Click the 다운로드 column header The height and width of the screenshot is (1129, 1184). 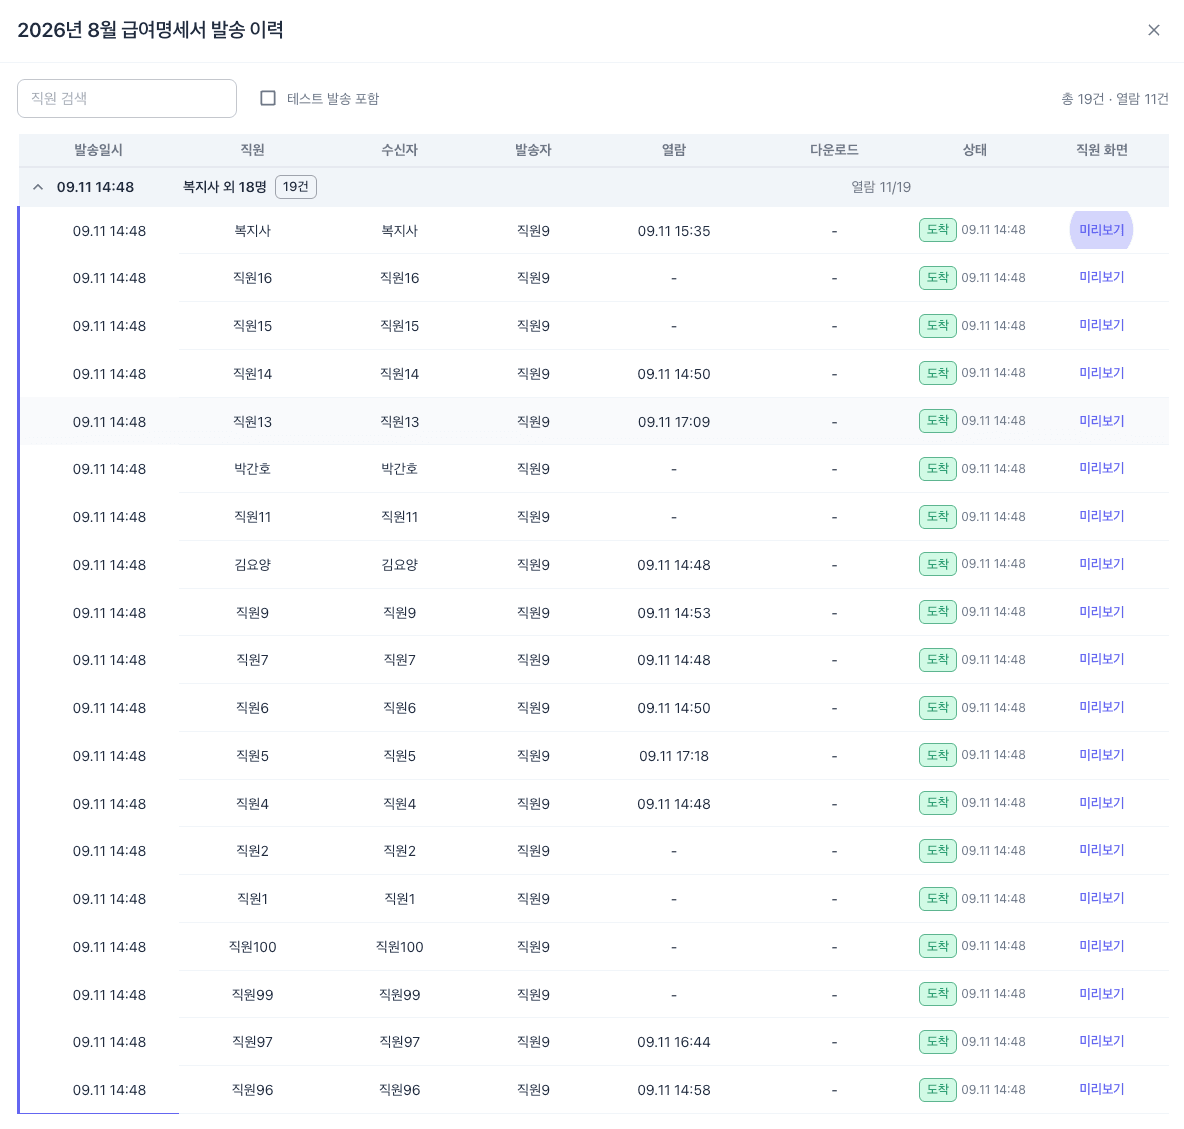(x=834, y=150)
